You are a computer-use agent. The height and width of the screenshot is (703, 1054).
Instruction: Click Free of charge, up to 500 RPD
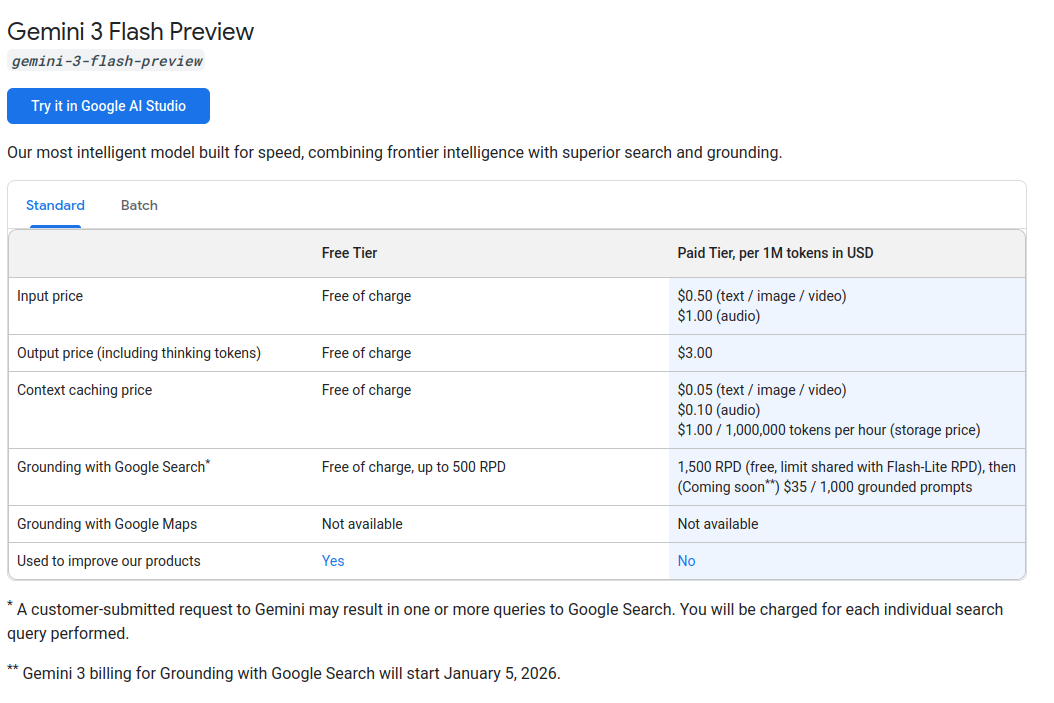pyautogui.click(x=413, y=467)
